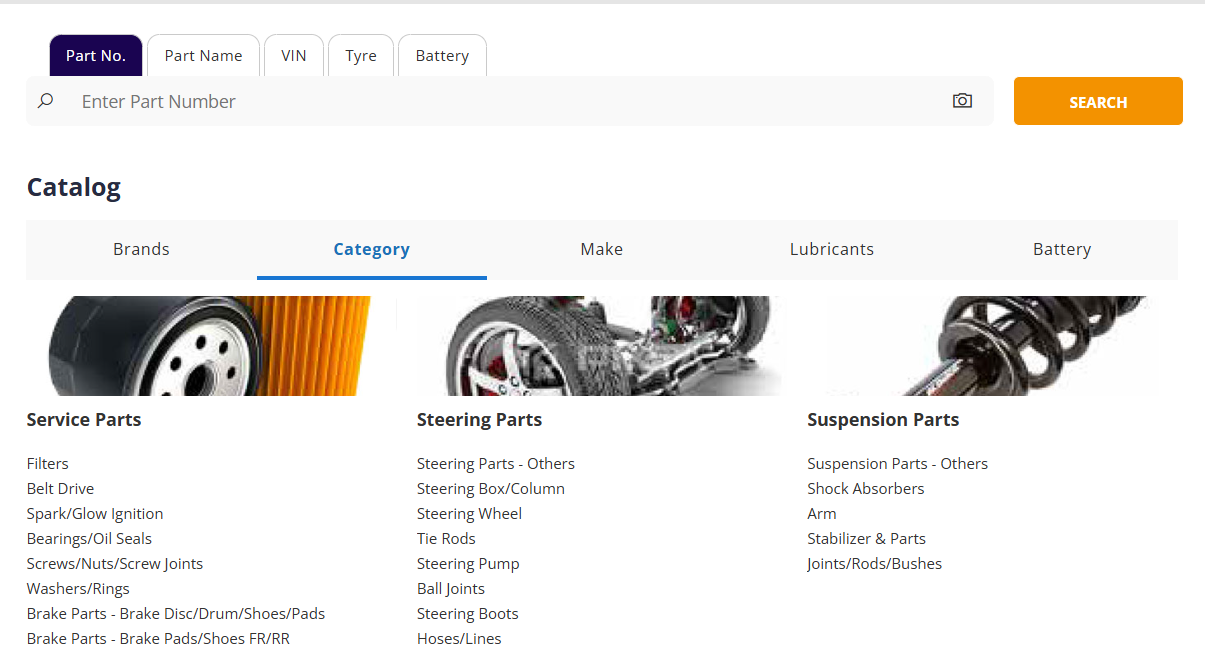Open the Service Parts oil filter image
The width and height of the screenshot is (1205, 655).
tap(211, 346)
